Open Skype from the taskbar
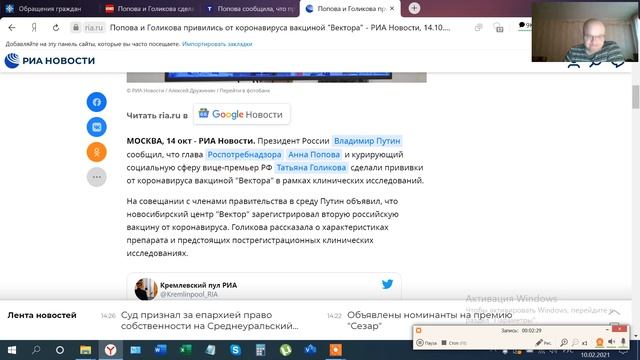Viewport: 640px width, 360px height. coord(235,350)
